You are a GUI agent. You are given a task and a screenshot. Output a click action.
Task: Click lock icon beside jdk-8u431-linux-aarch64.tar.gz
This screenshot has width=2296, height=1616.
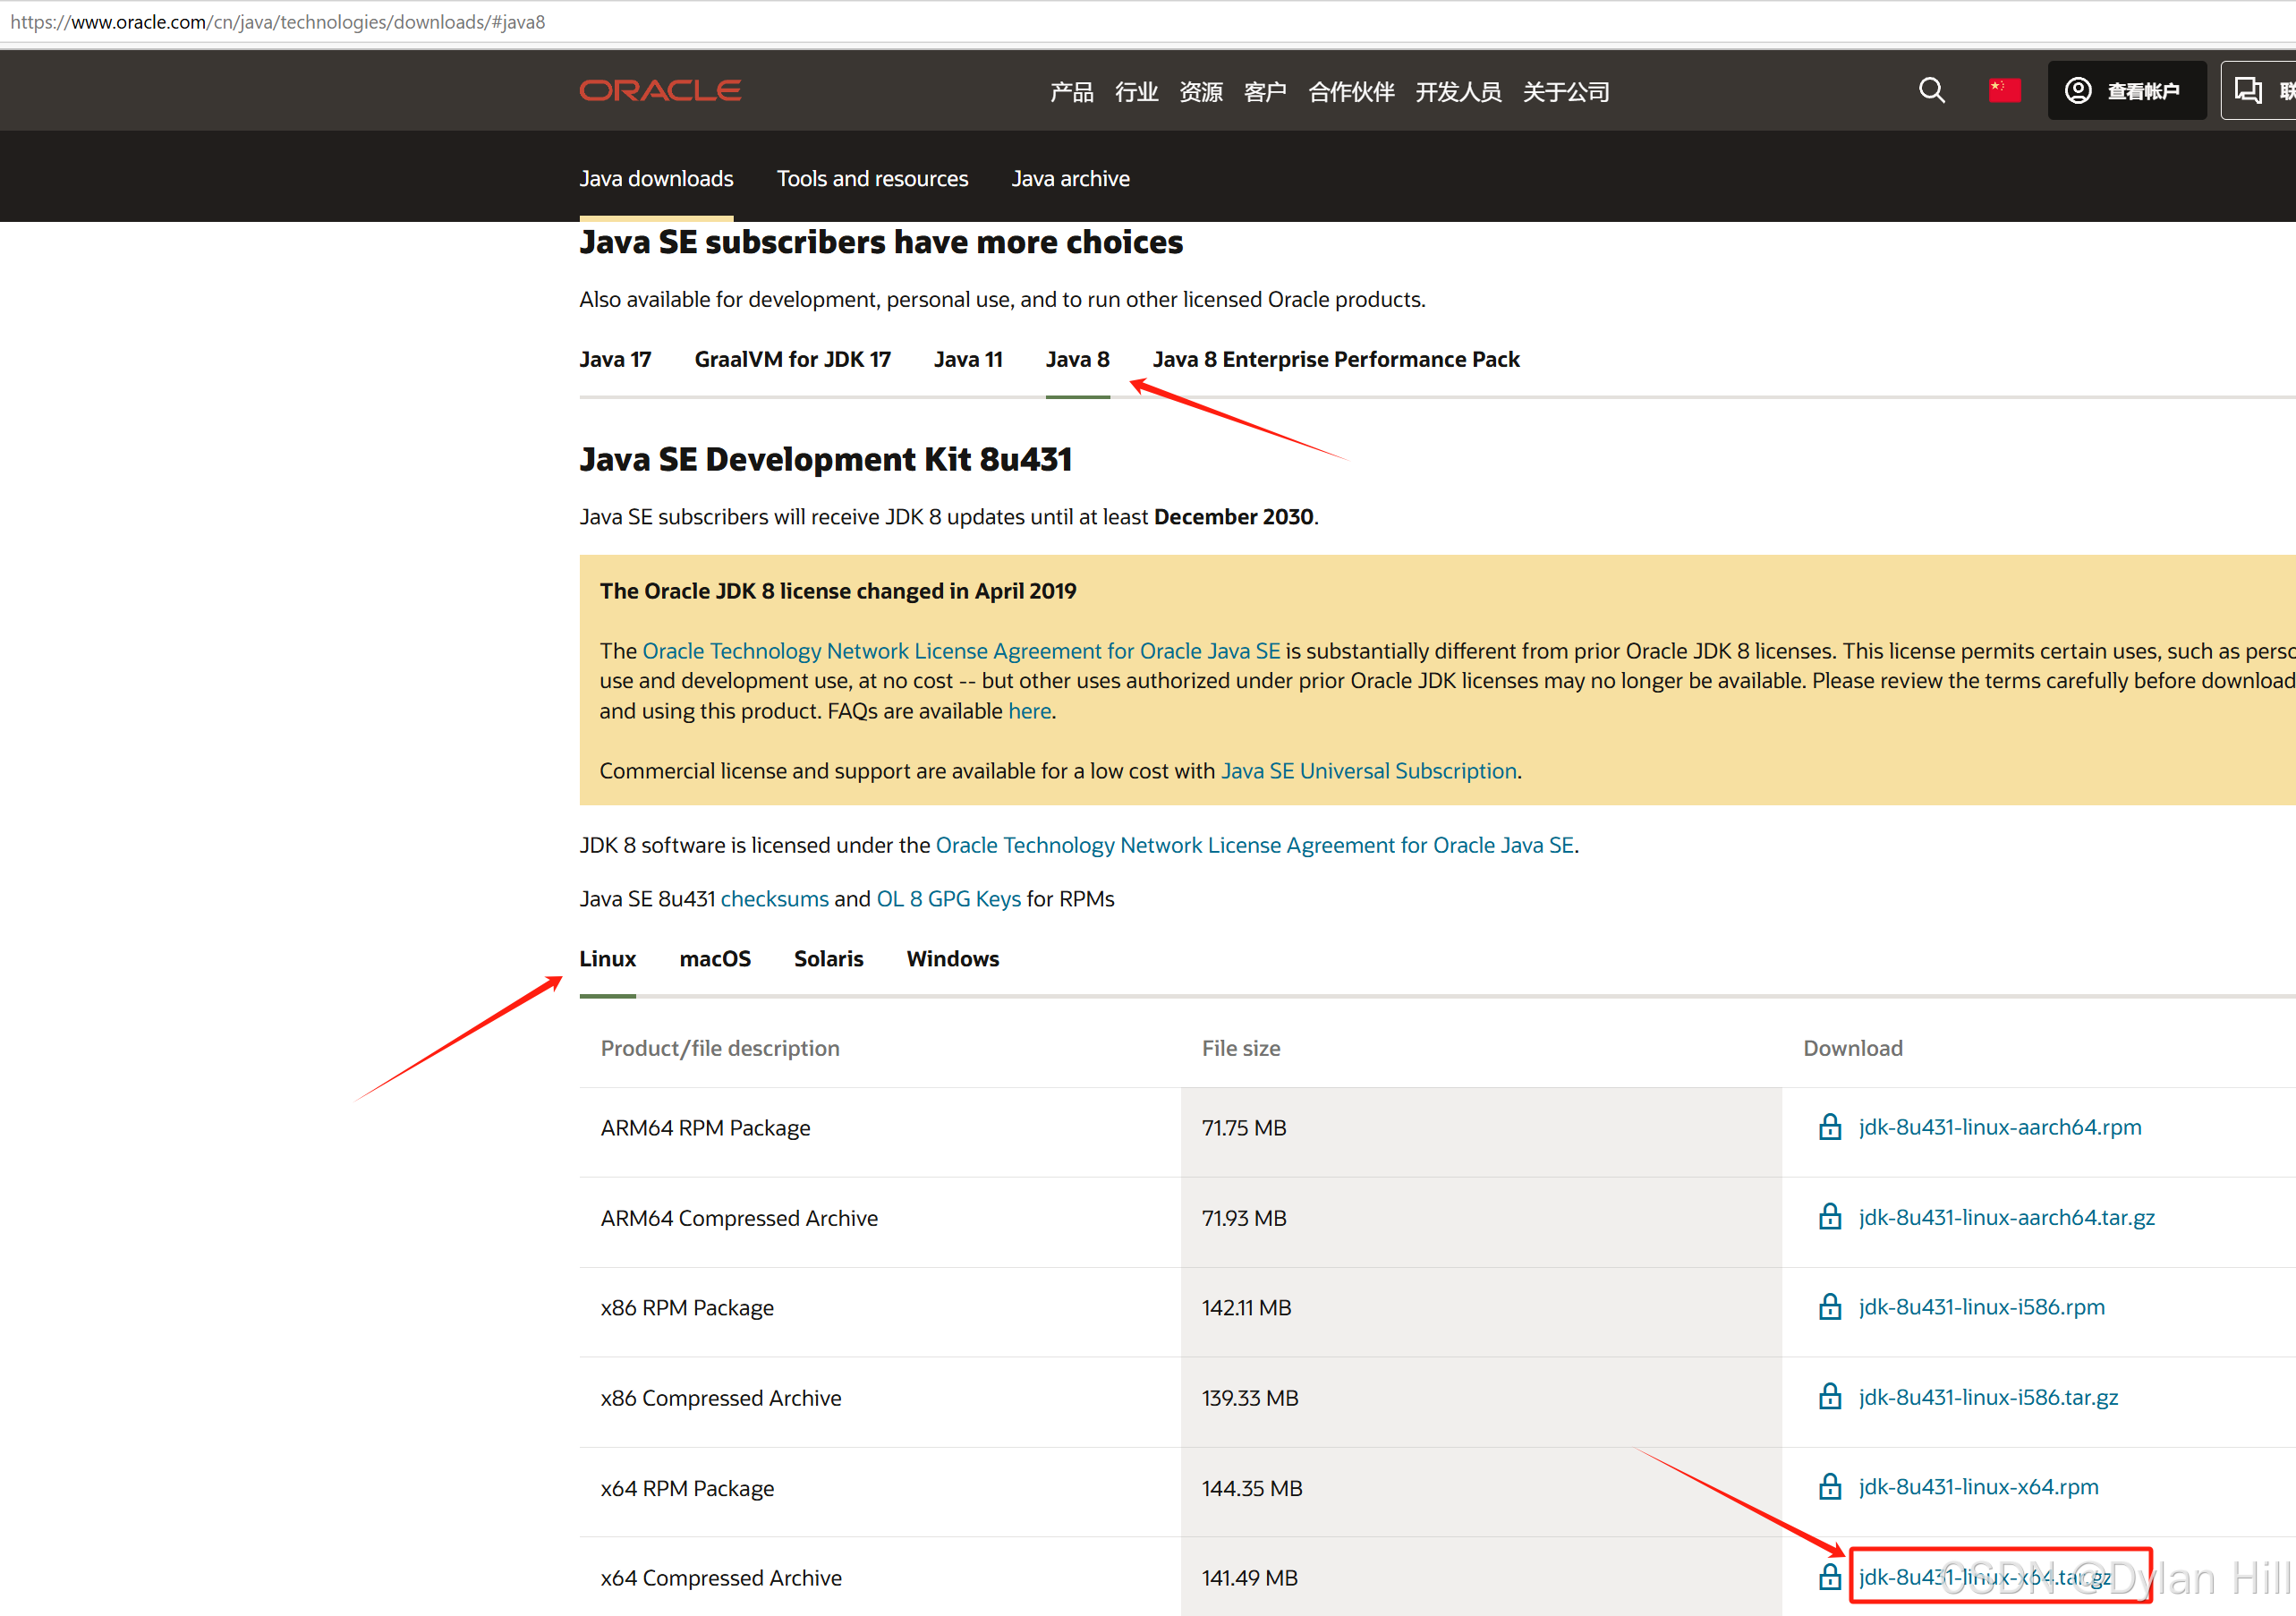click(1829, 1217)
